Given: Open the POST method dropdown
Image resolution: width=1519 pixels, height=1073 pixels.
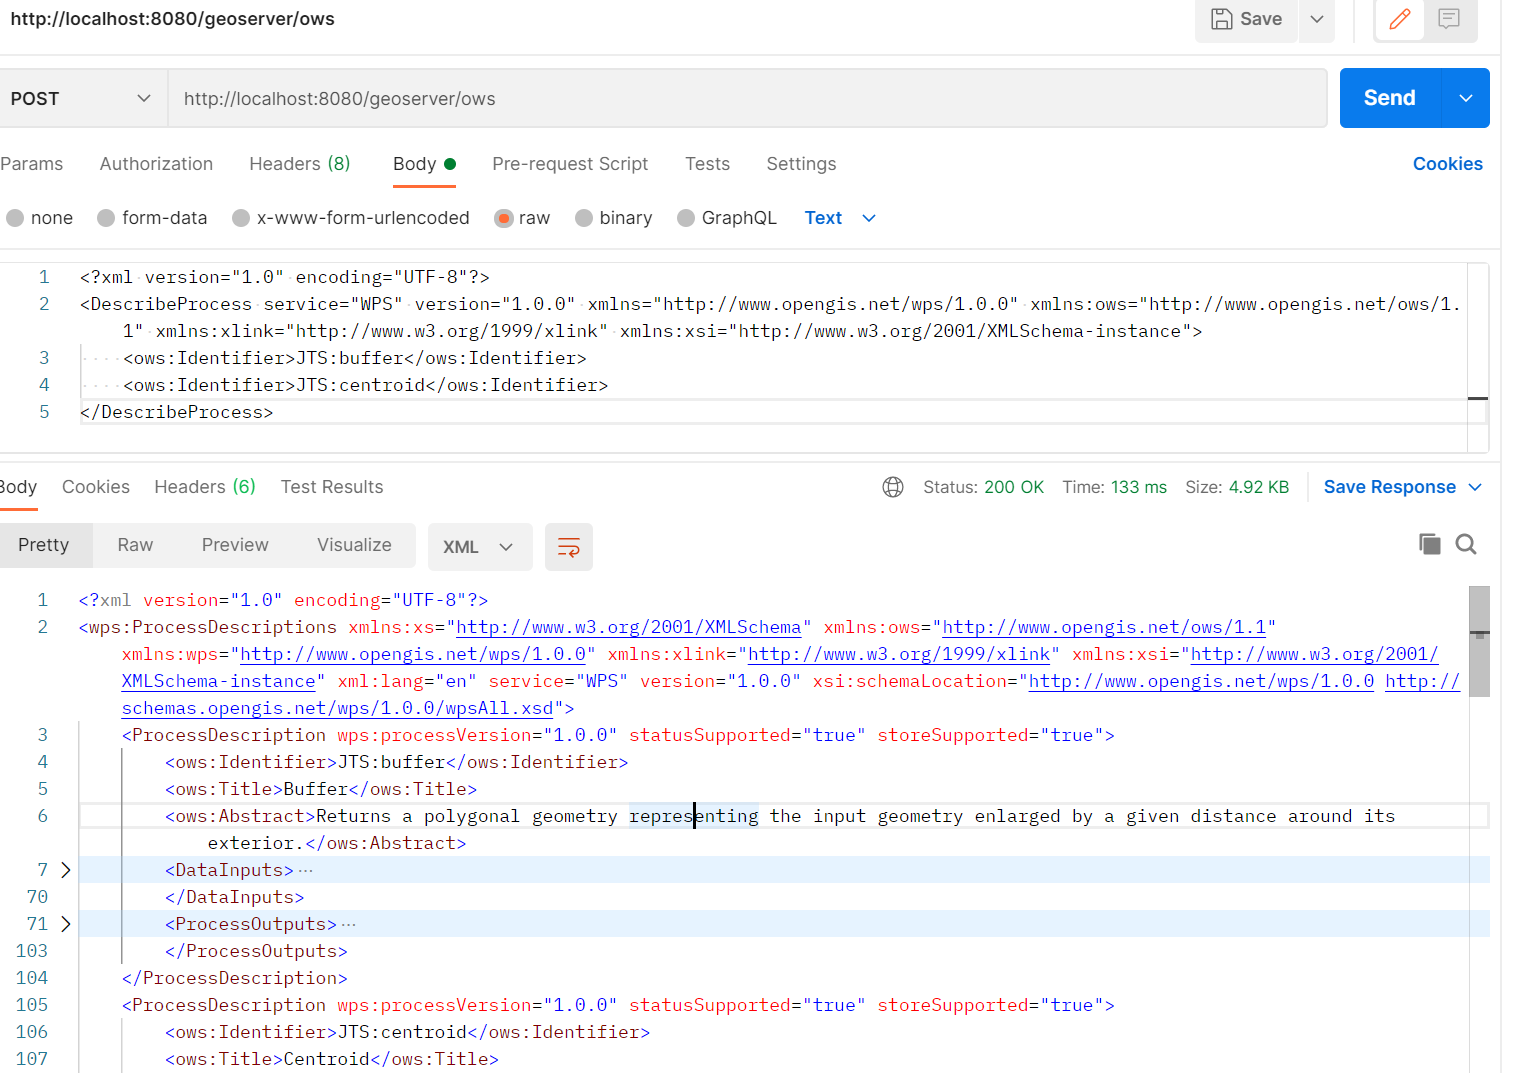Looking at the screenshot, I should pyautogui.click(x=82, y=98).
